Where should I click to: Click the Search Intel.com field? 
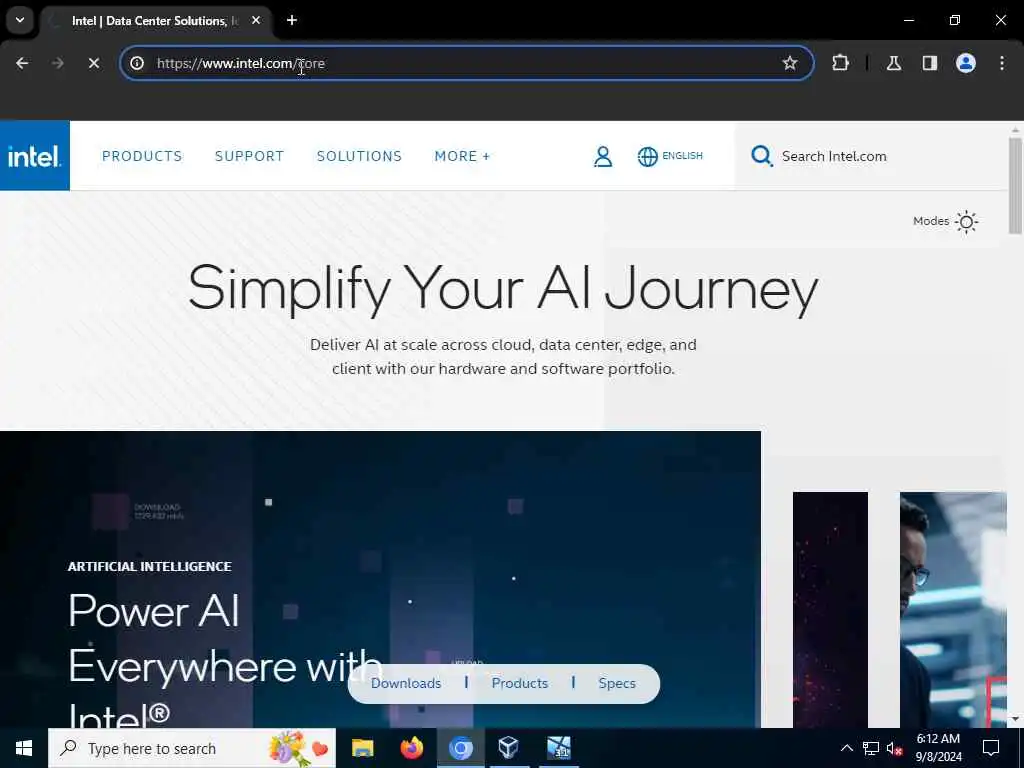871,156
